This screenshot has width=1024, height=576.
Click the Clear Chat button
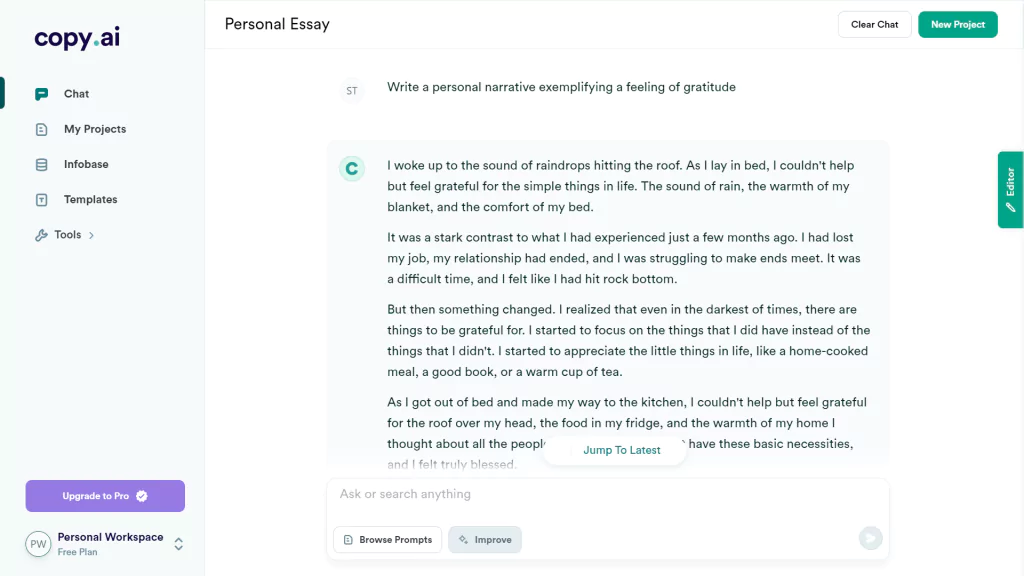tap(874, 25)
